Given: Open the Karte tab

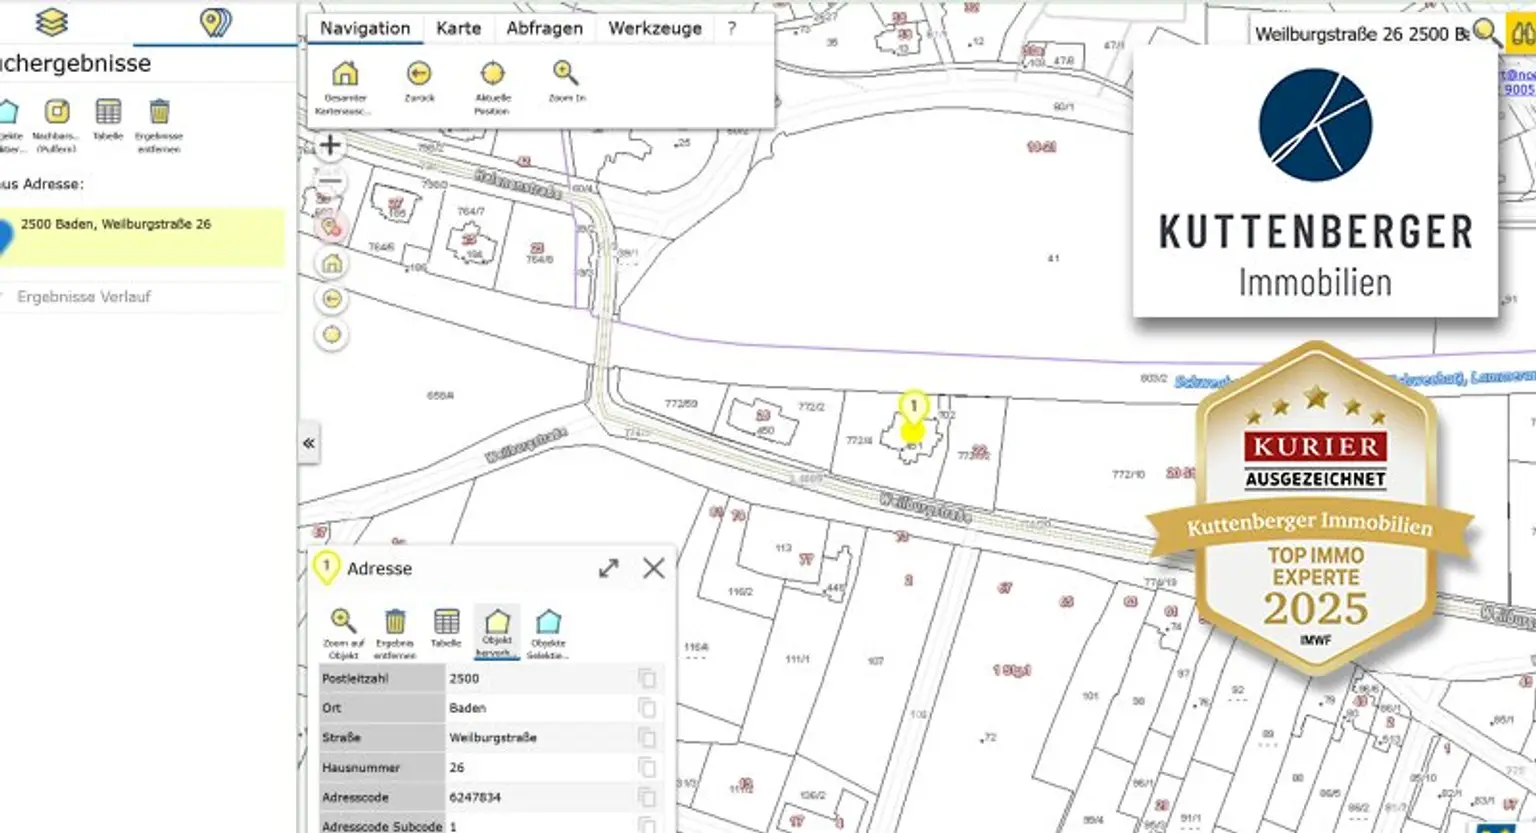Looking at the screenshot, I should [458, 28].
